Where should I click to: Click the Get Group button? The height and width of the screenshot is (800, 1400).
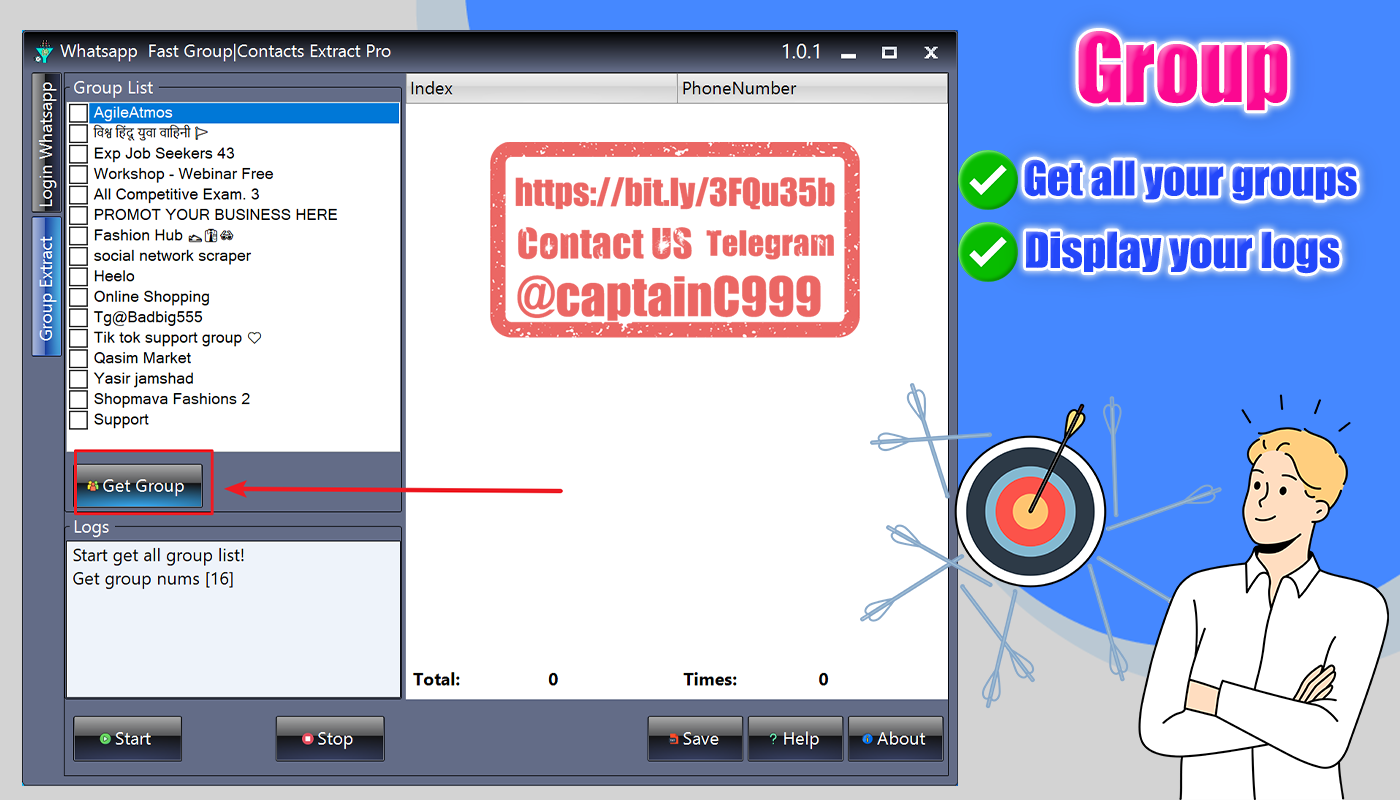[139, 486]
